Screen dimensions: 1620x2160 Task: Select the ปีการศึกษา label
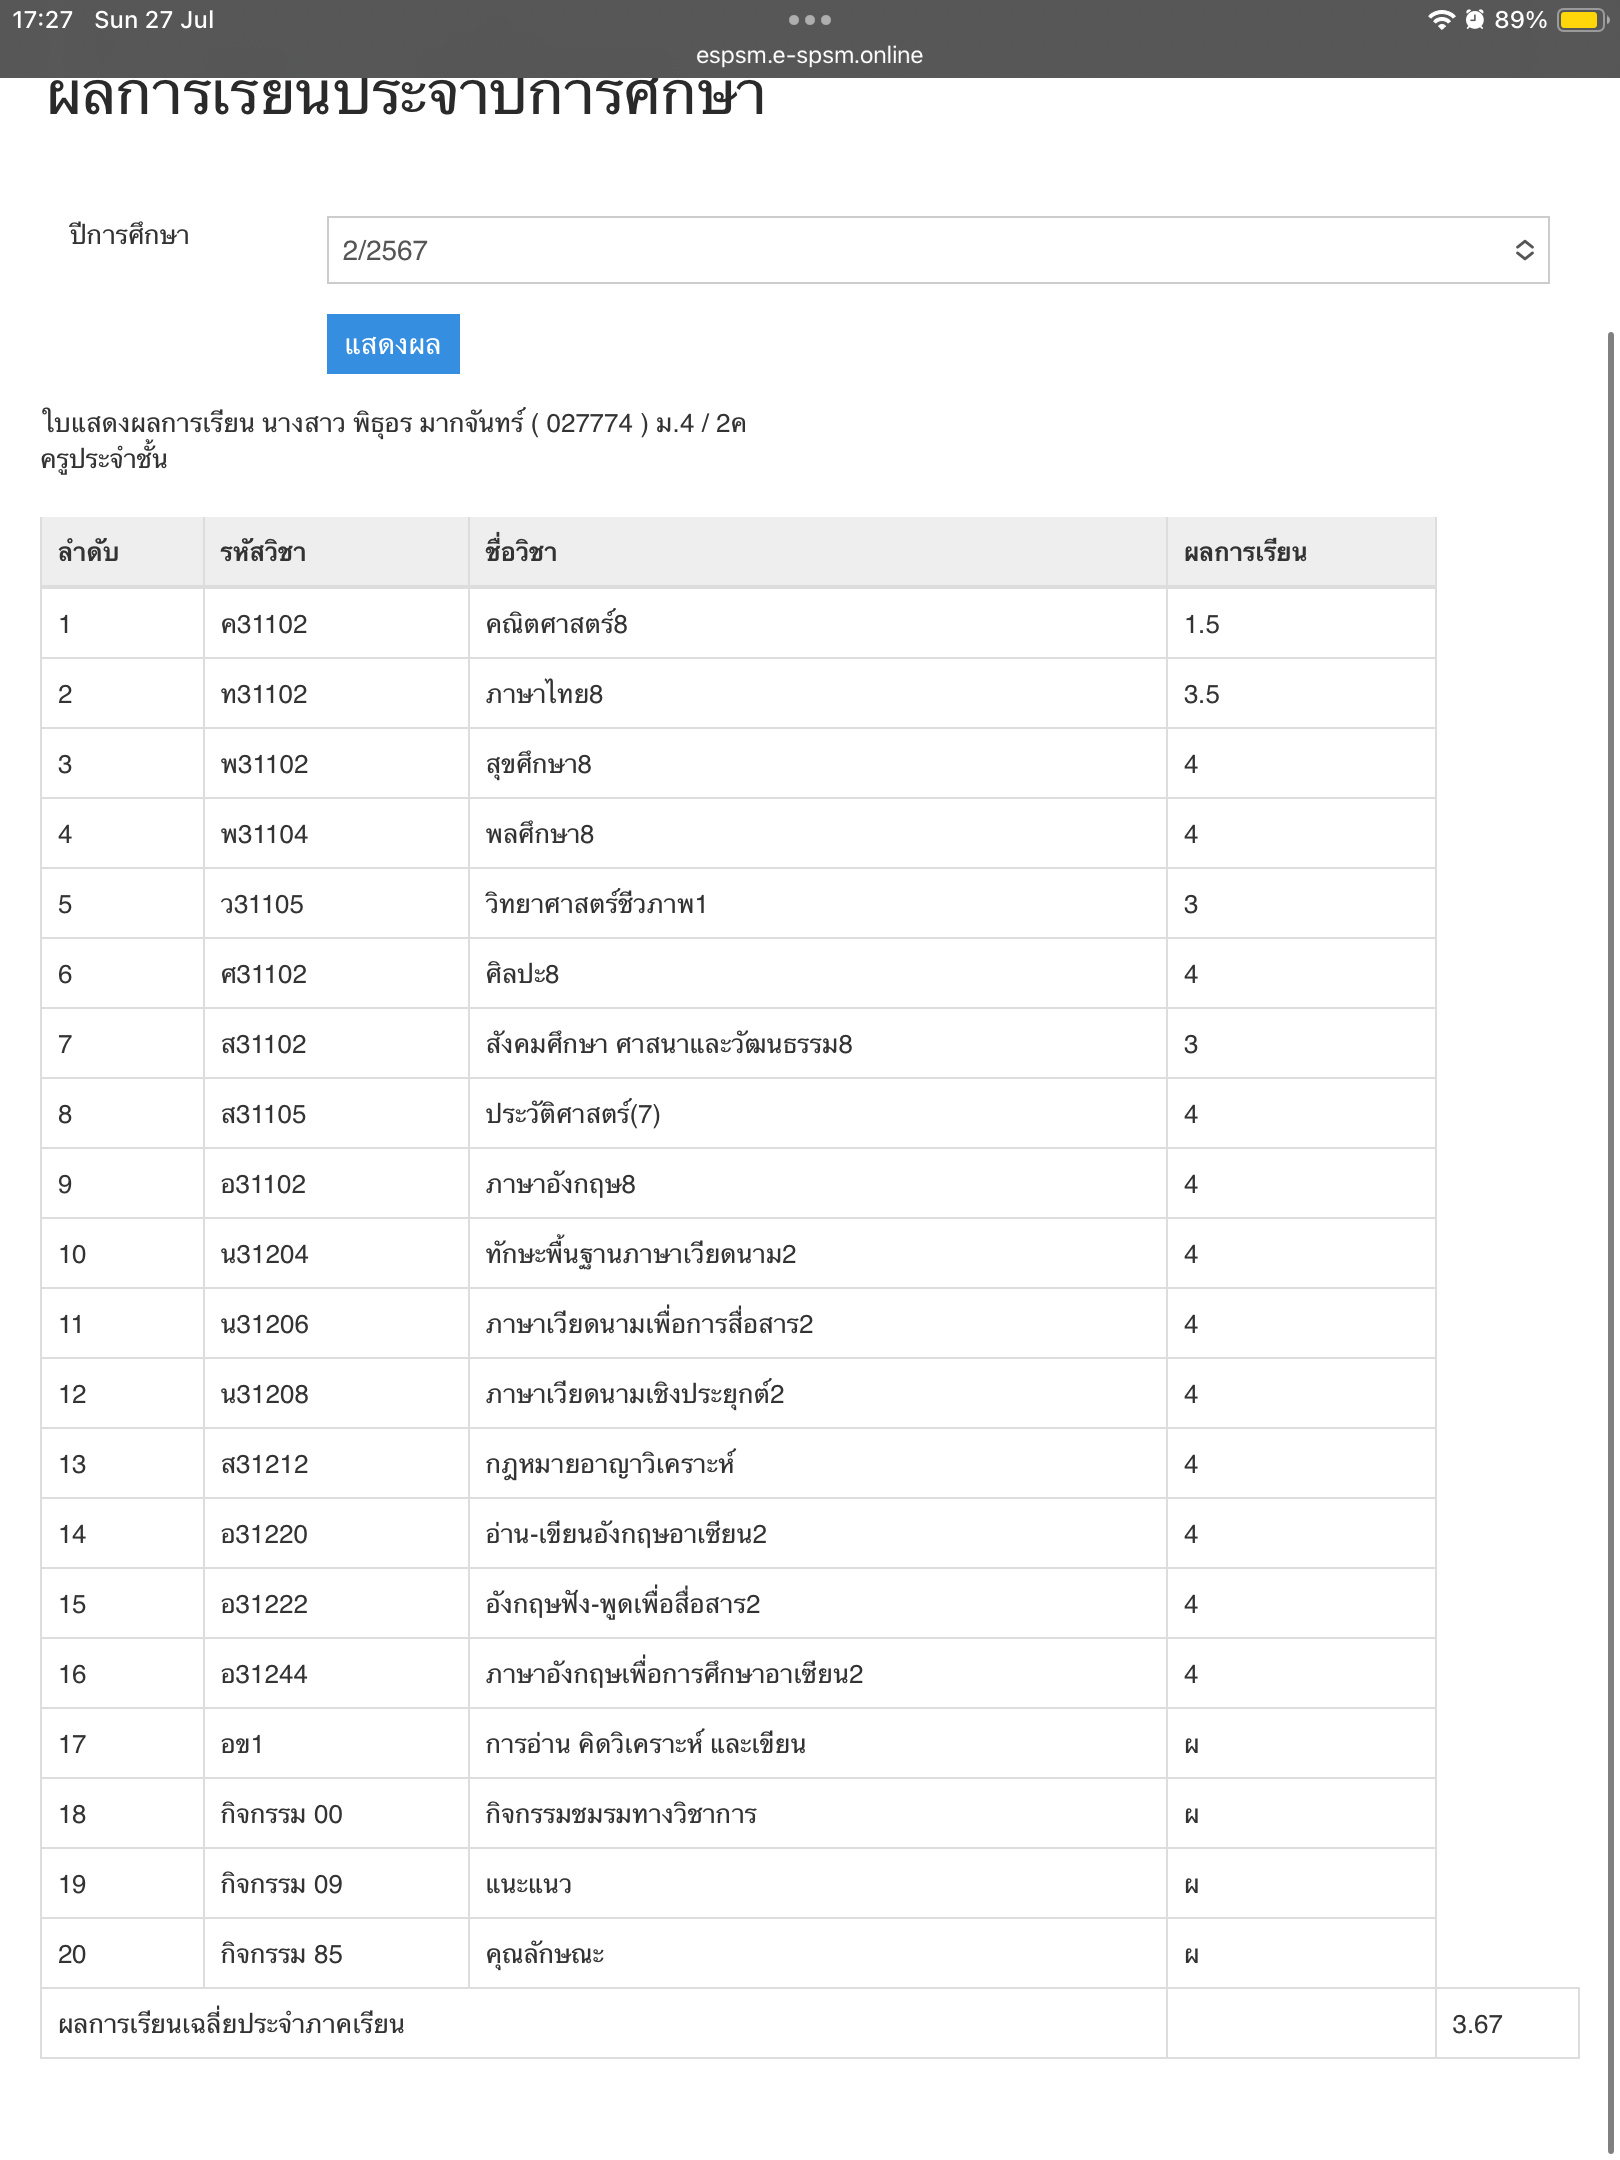pyautogui.click(x=129, y=235)
